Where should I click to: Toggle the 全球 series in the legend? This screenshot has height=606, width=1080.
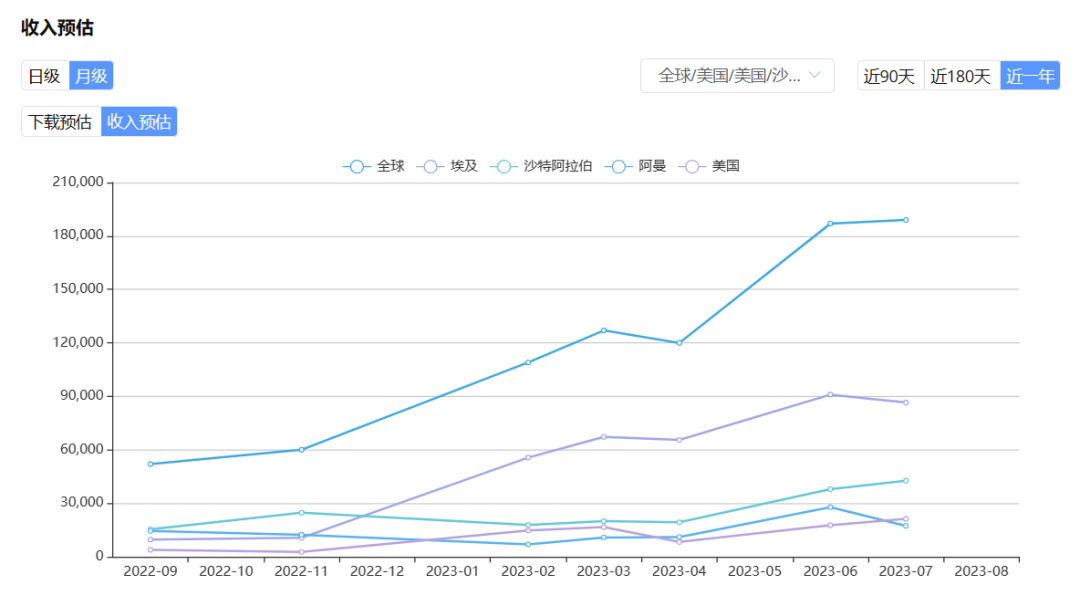click(374, 166)
